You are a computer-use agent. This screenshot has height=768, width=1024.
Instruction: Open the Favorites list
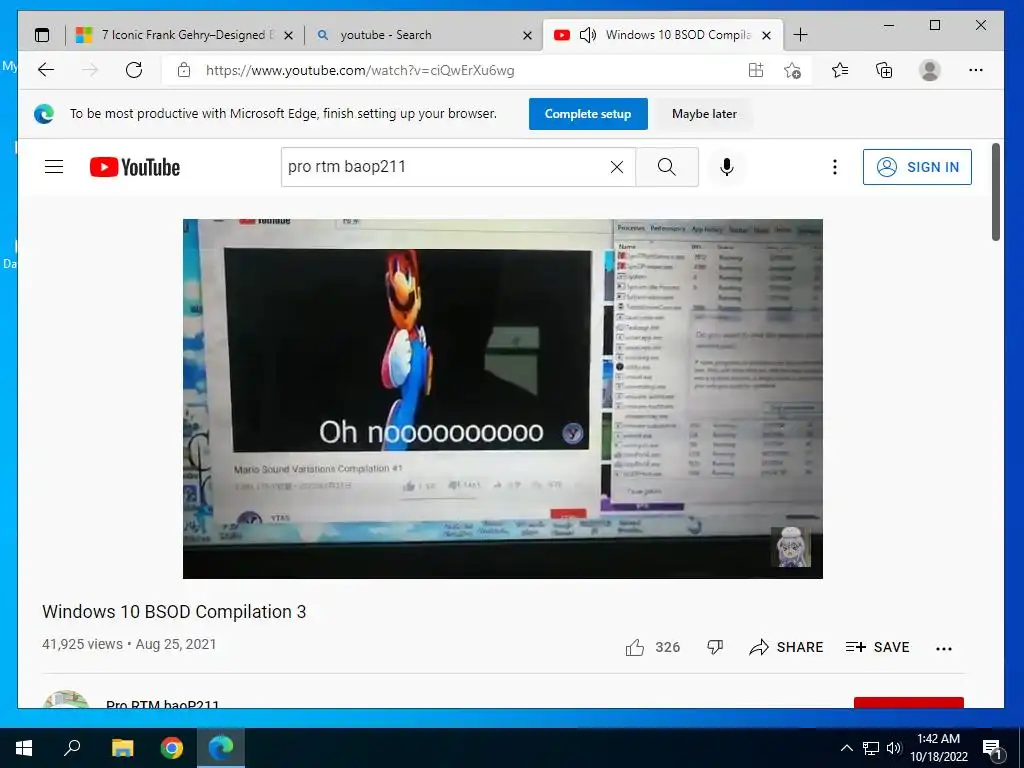point(840,70)
